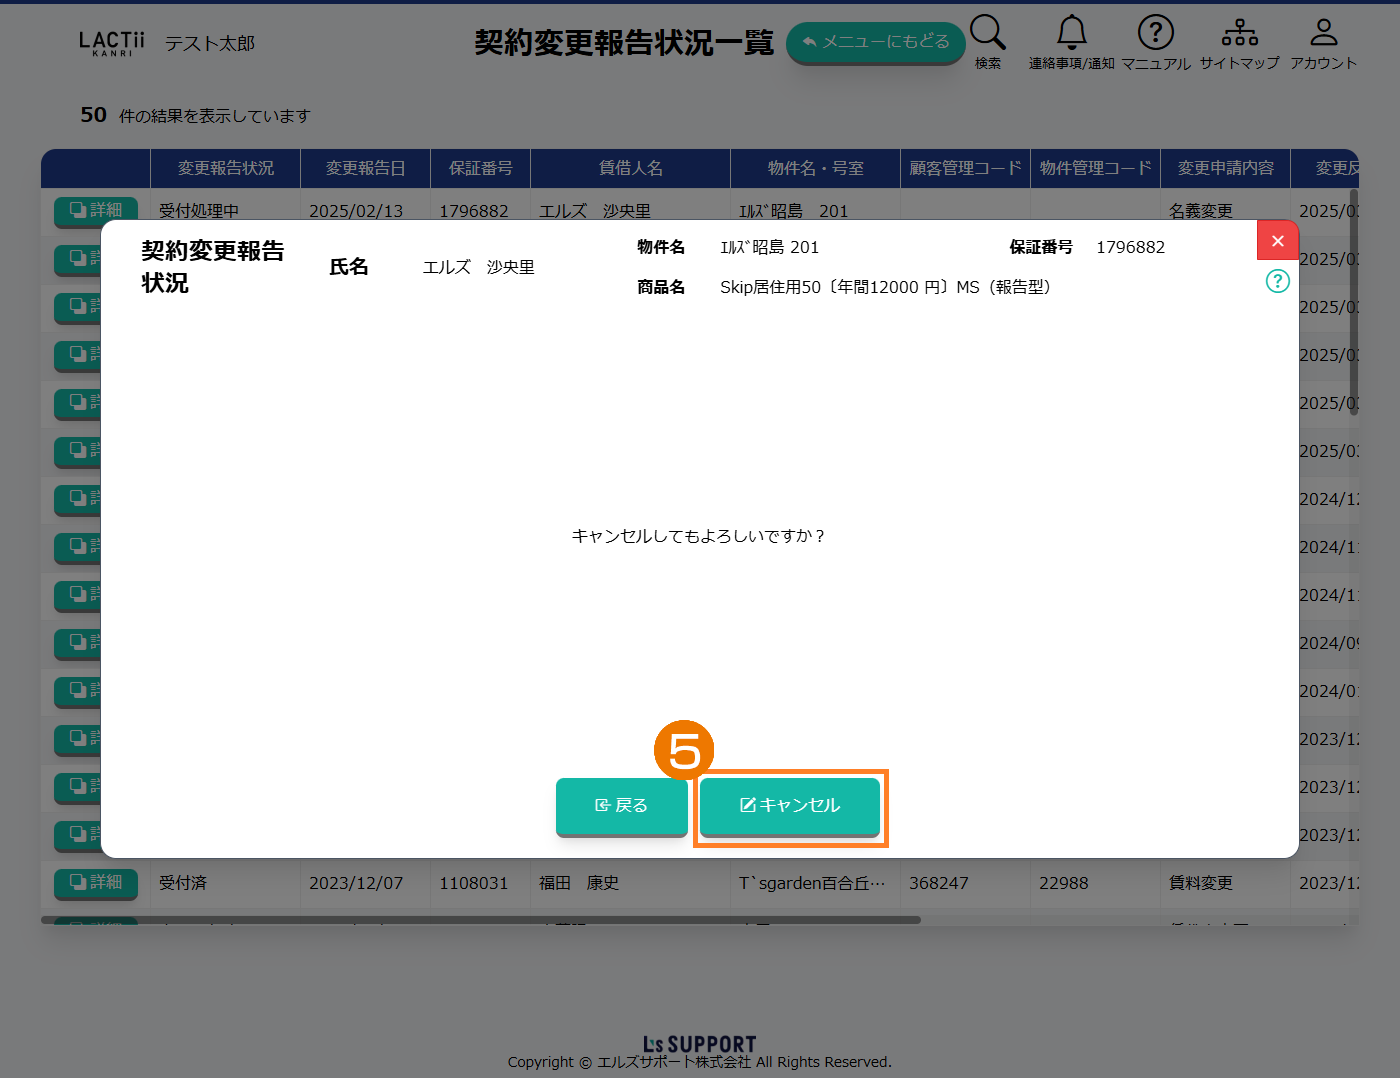The height and width of the screenshot is (1078, 1400).
Task: Click the green help icon in dialog
Action: click(1277, 281)
